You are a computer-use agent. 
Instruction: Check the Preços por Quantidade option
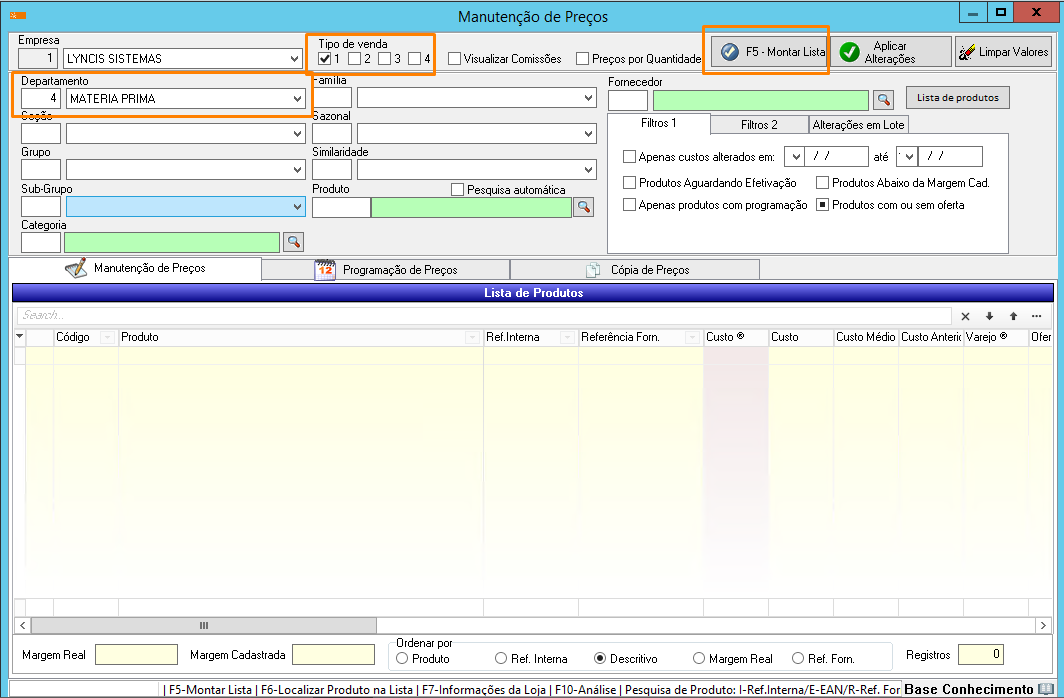(x=583, y=59)
